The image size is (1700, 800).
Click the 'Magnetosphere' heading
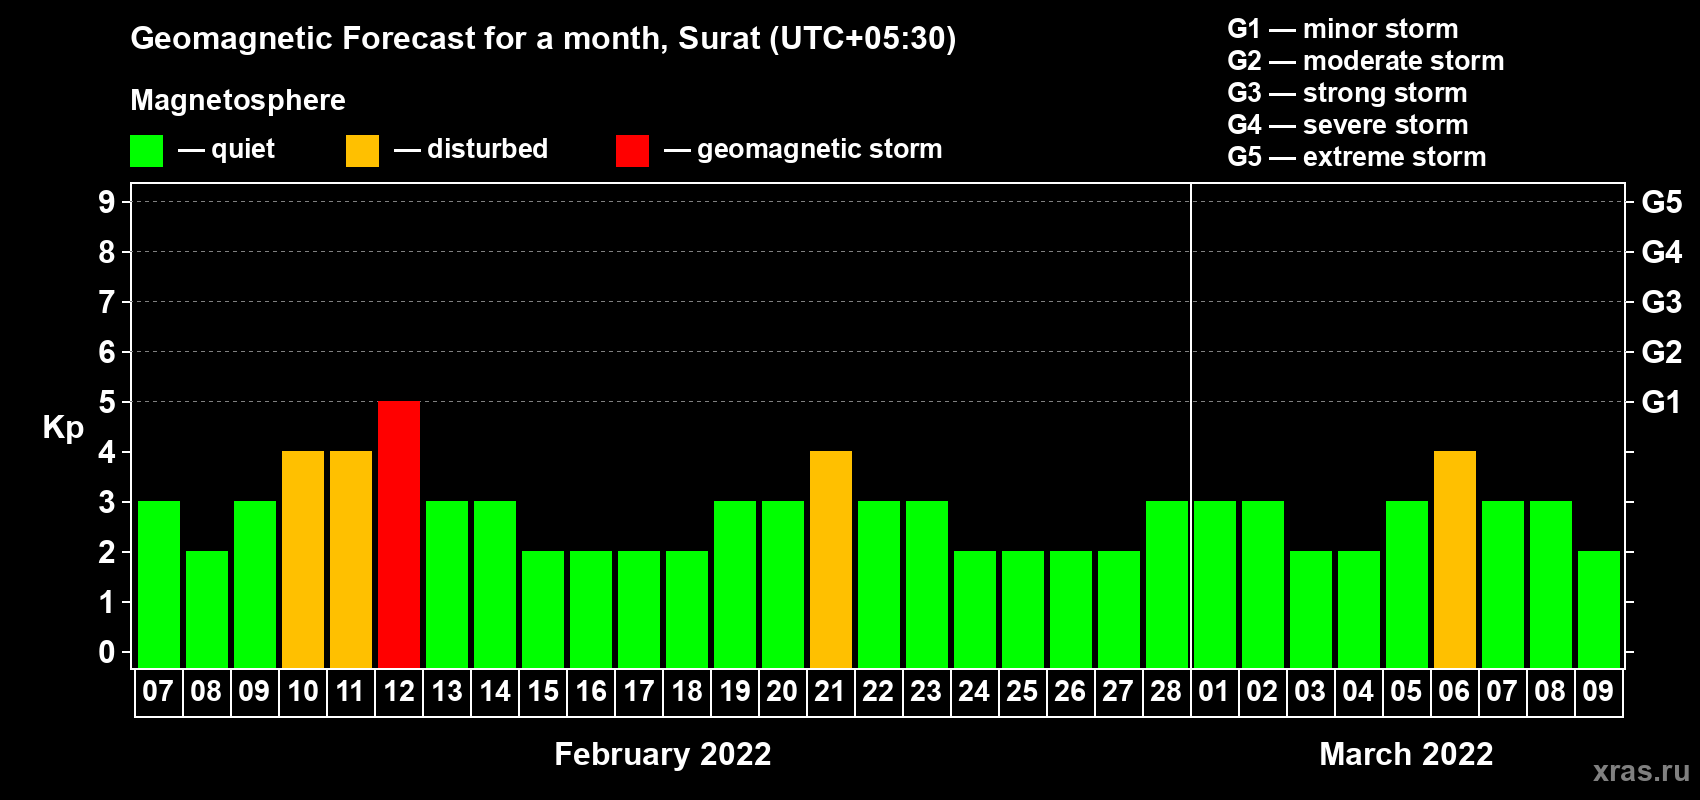click(238, 100)
